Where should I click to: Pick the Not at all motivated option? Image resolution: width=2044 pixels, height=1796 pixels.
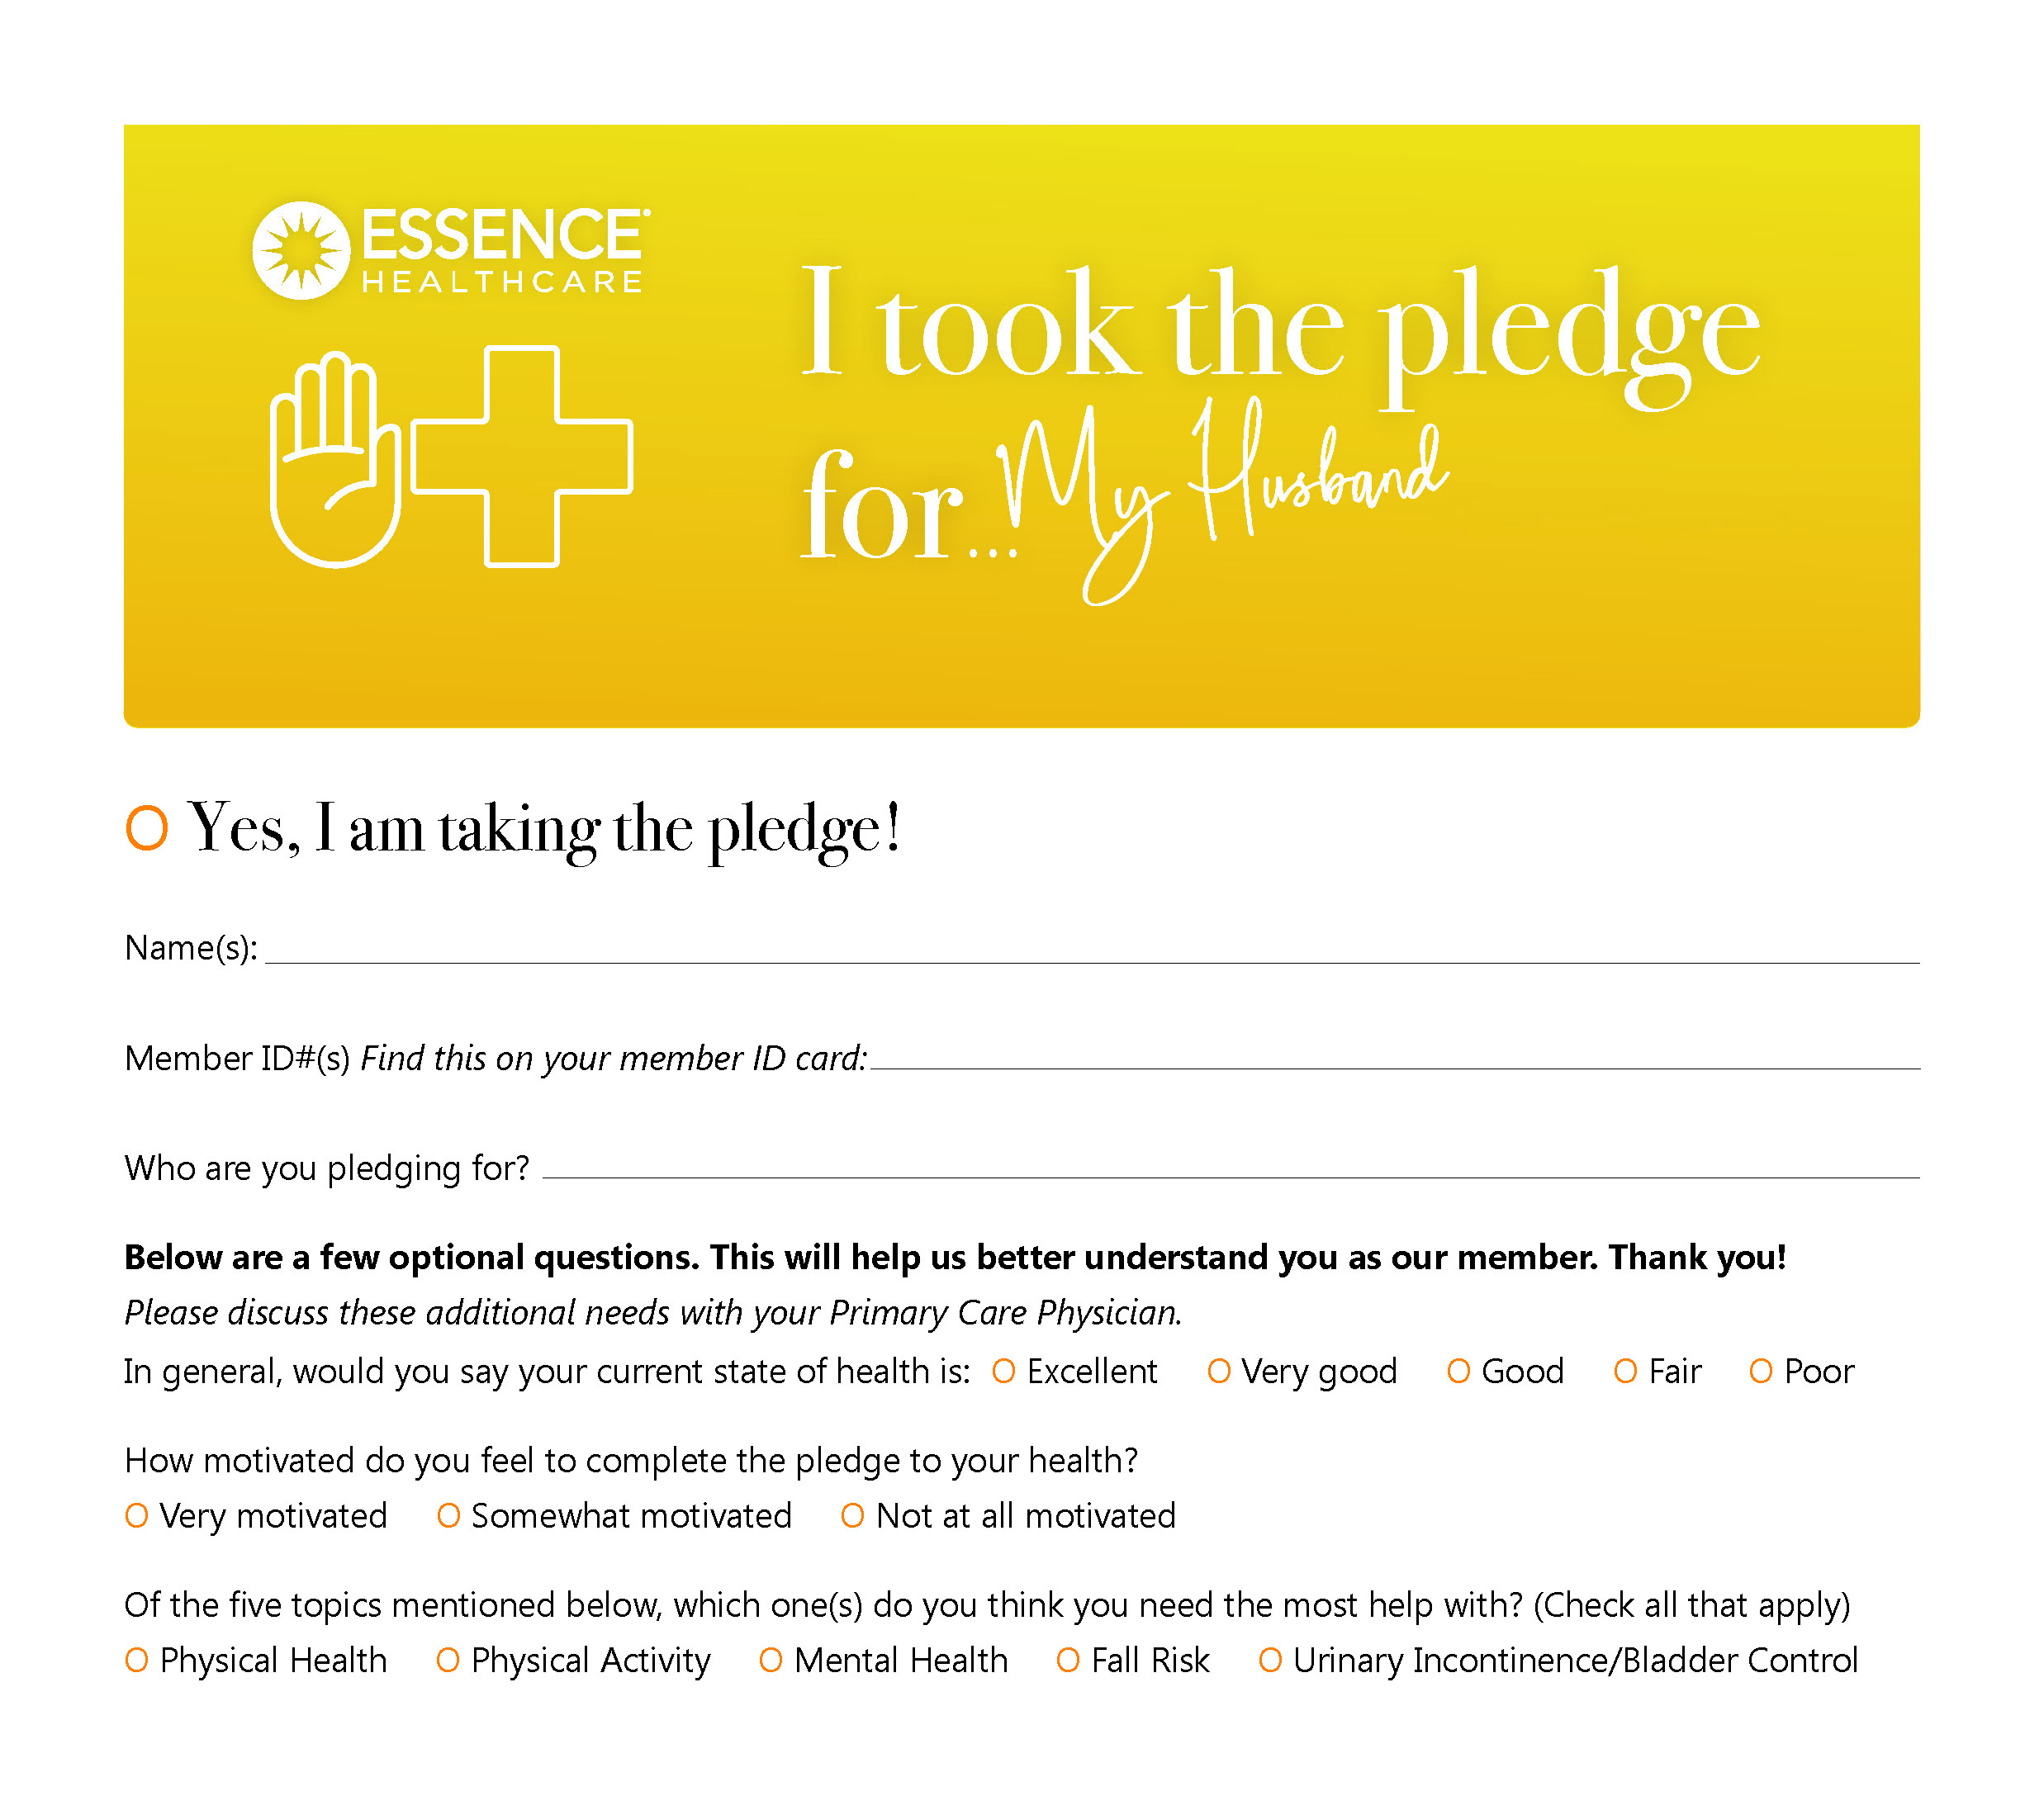coord(852,1516)
